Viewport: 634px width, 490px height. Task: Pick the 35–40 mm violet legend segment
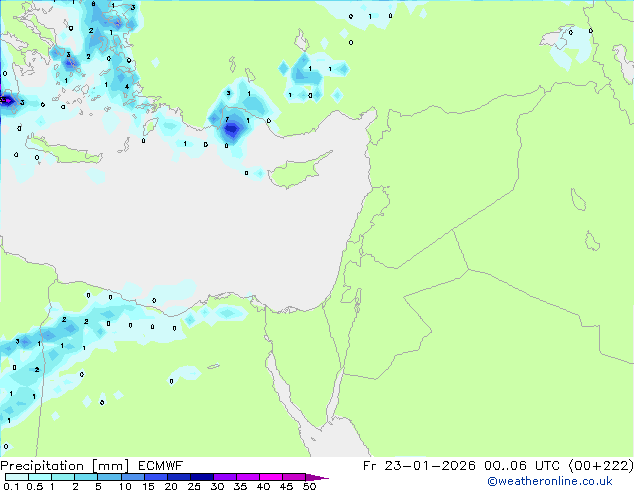coord(248,477)
